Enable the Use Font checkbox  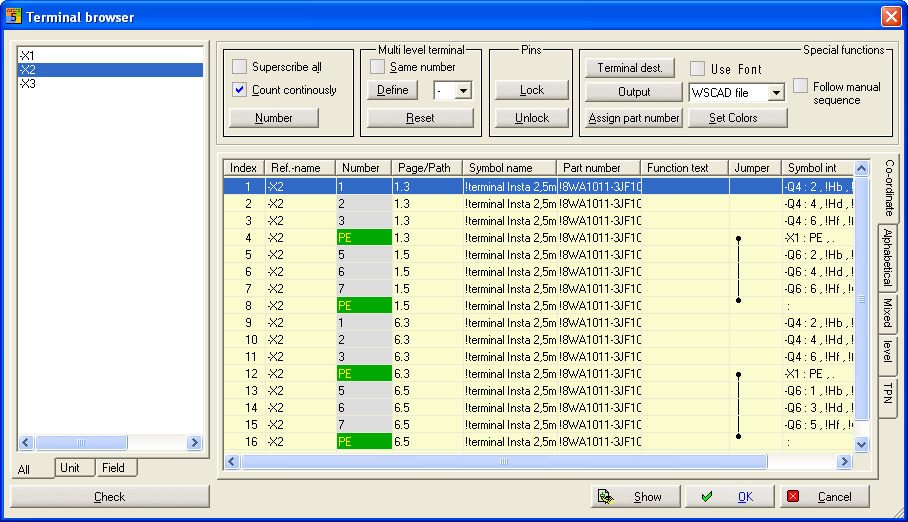coord(697,68)
